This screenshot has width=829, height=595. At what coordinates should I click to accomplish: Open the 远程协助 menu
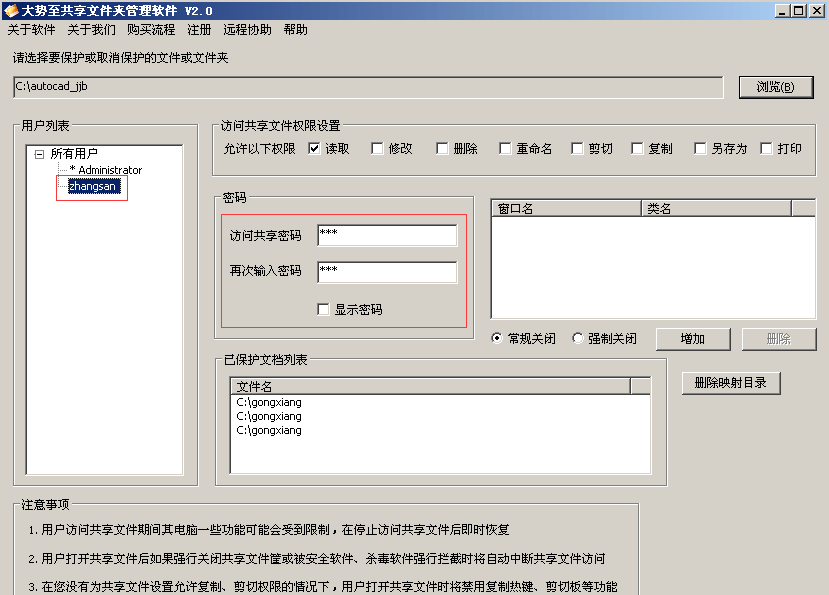pos(247,30)
